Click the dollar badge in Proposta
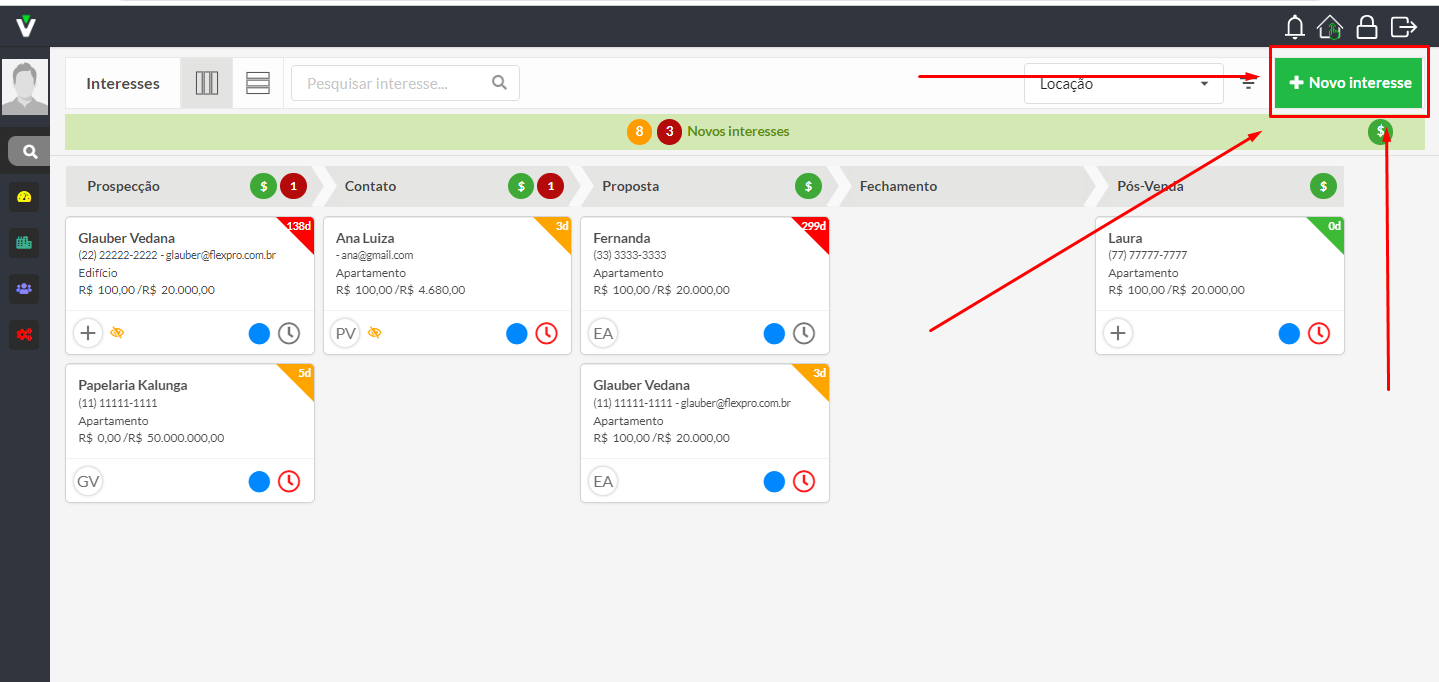Viewport: 1439px width, 682px height. pos(808,186)
